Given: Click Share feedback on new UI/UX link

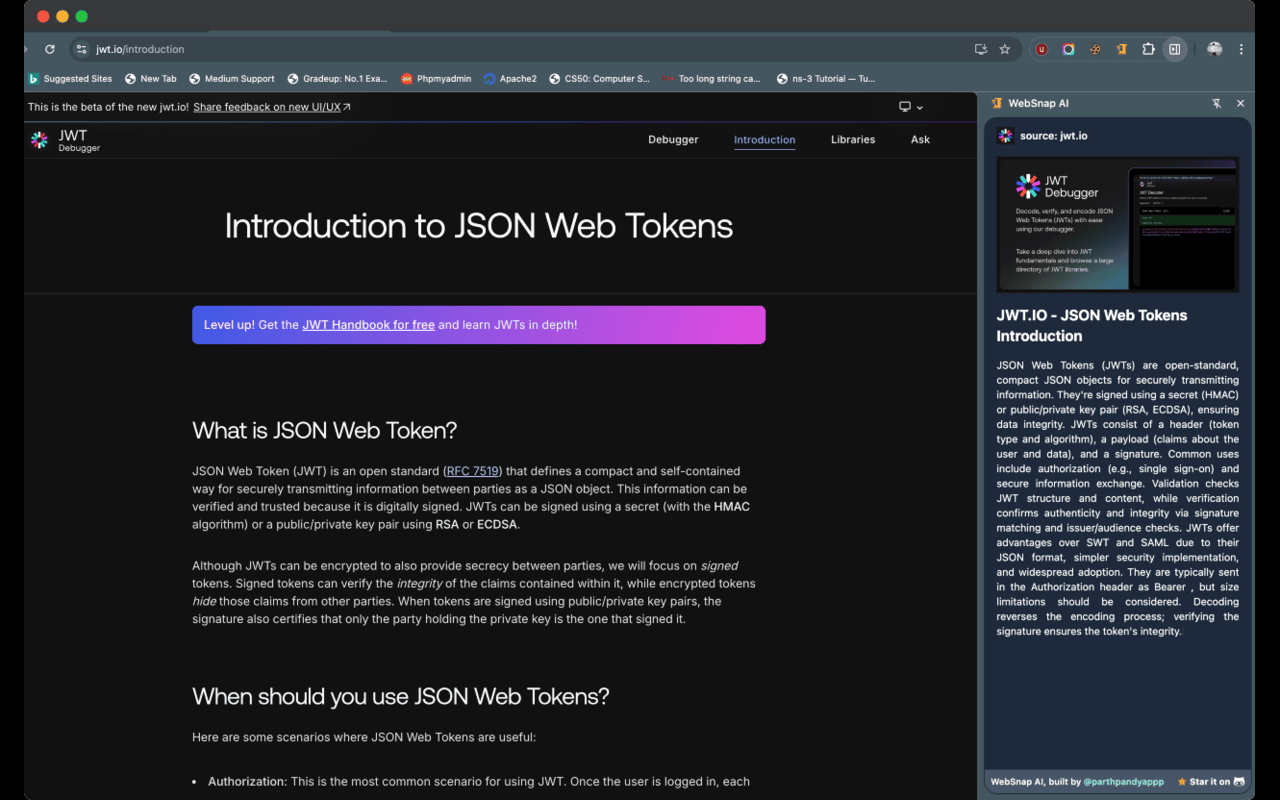Looking at the screenshot, I should coord(272,107).
